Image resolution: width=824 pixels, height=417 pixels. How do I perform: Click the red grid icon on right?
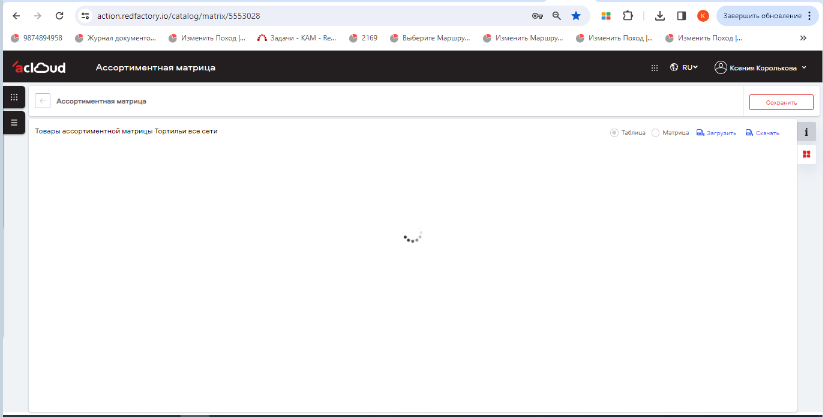tap(806, 154)
